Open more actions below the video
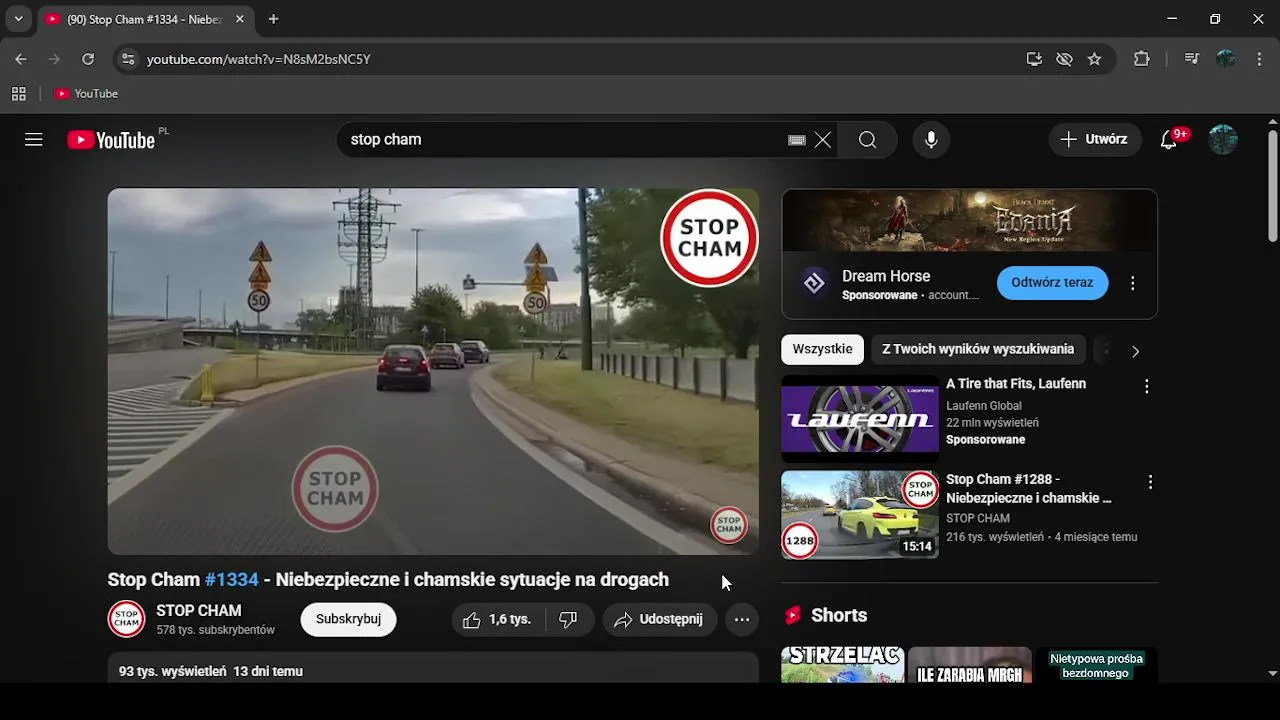This screenshot has height=720, width=1280. click(742, 619)
